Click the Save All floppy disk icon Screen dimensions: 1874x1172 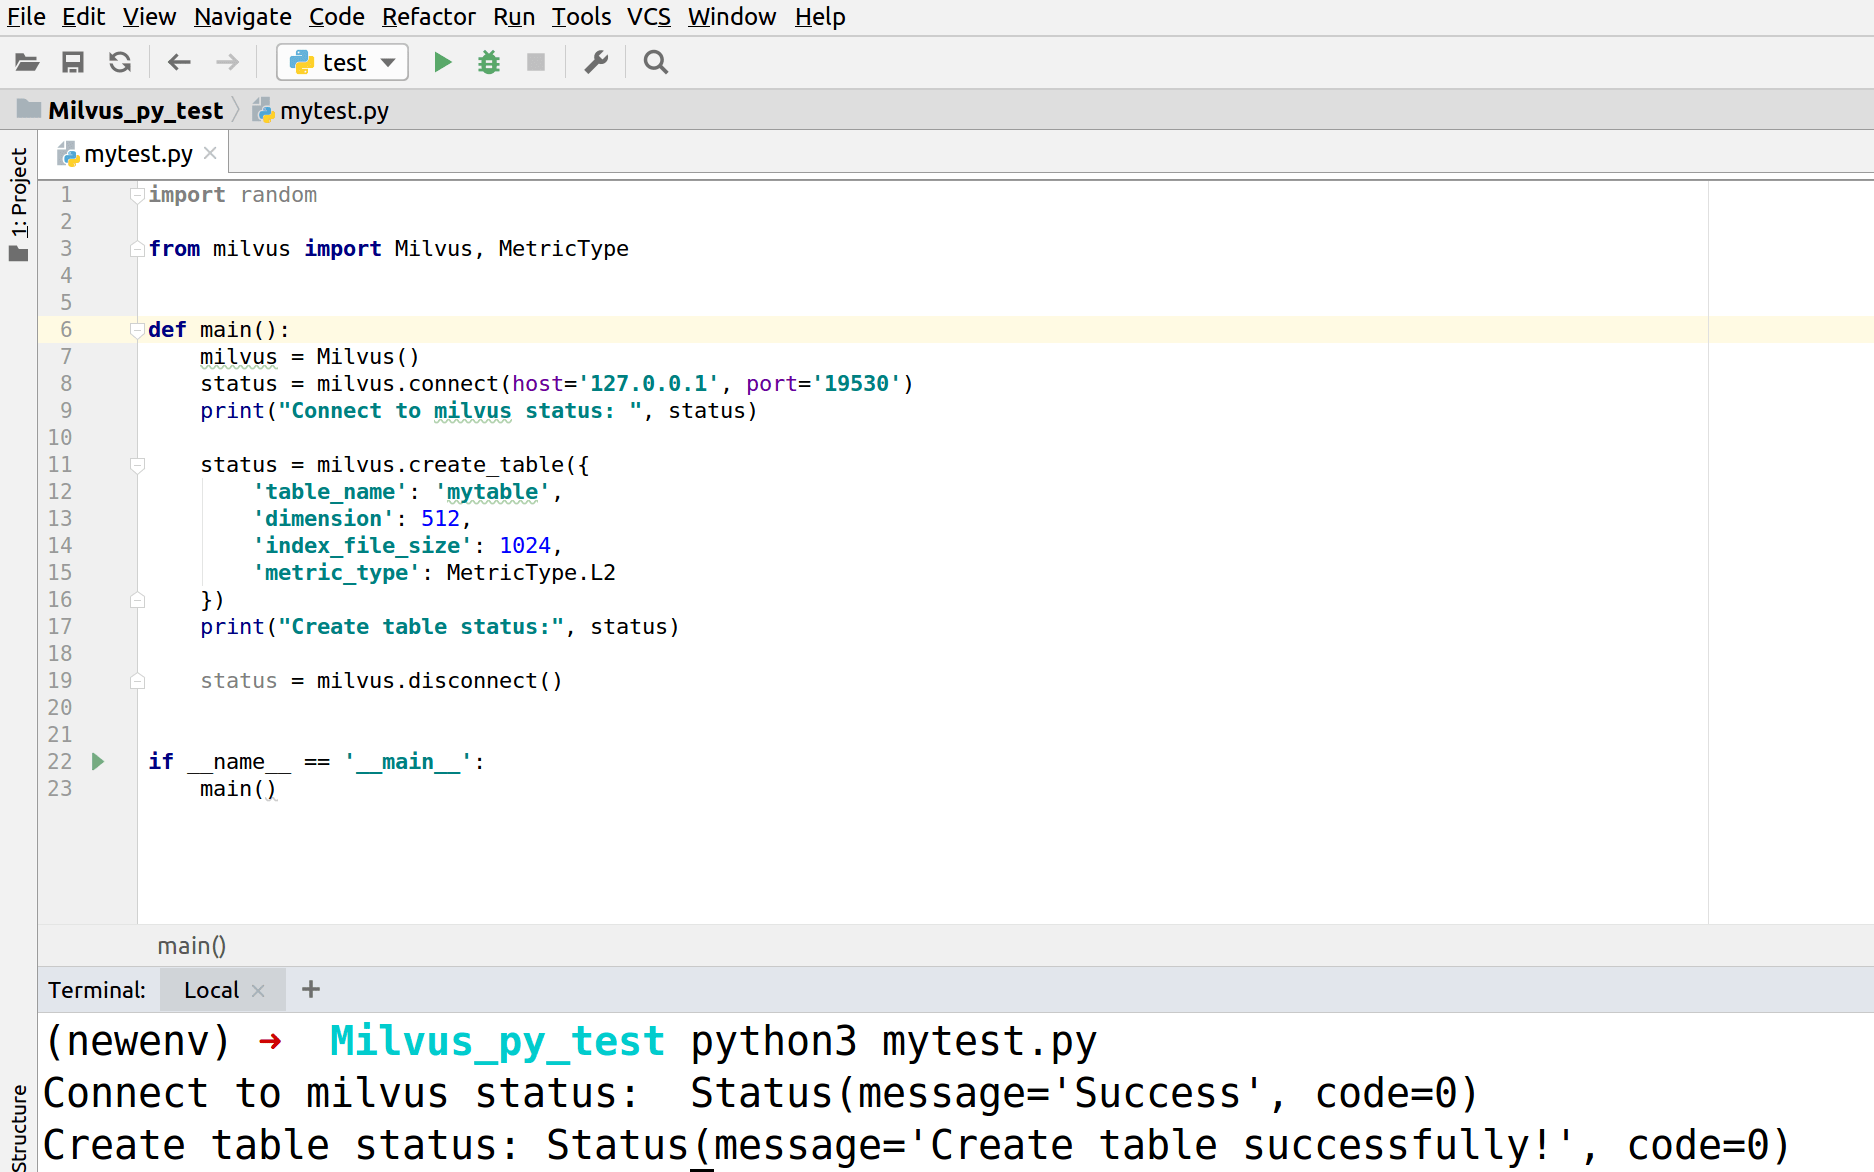(x=73, y=63)
